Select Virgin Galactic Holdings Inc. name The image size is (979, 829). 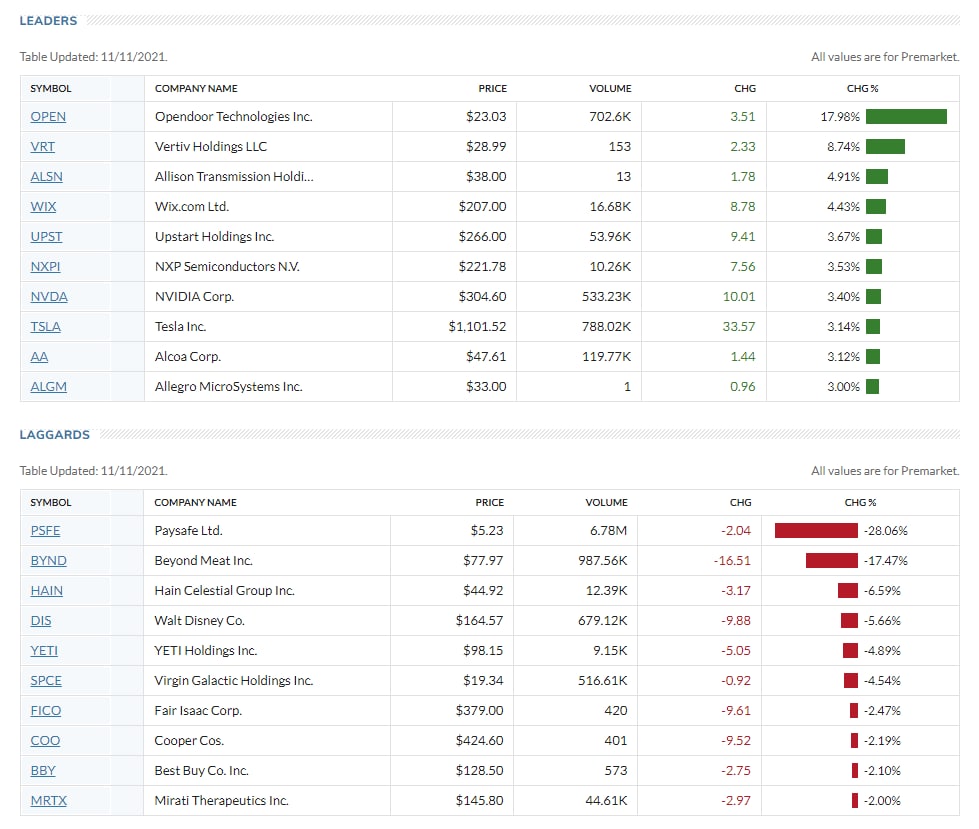pos(234,680)
